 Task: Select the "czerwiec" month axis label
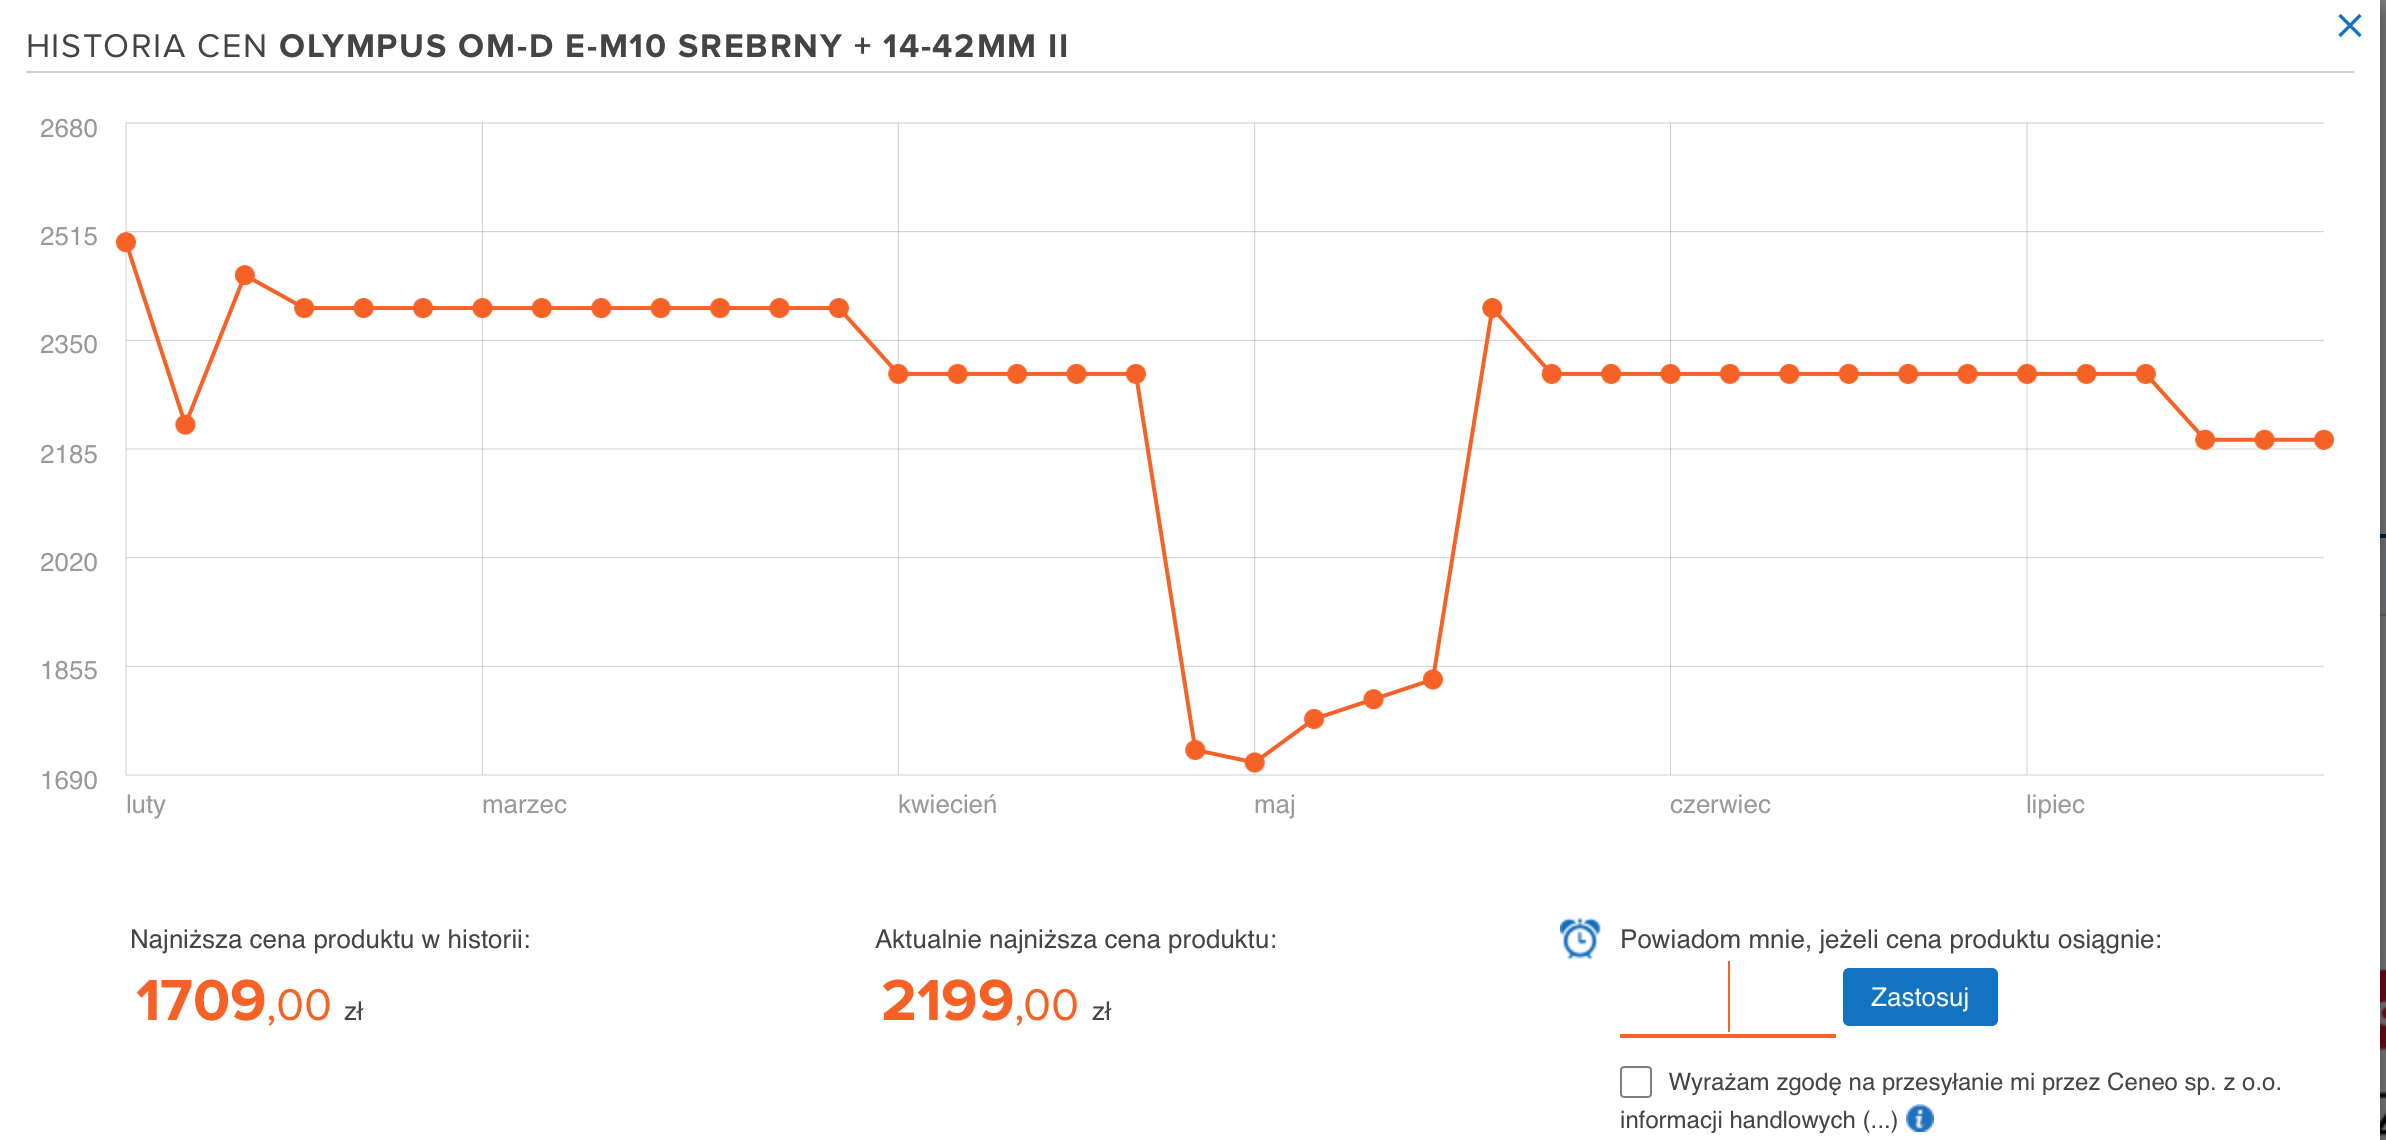pyautogui.click(x=1719, y=805)
